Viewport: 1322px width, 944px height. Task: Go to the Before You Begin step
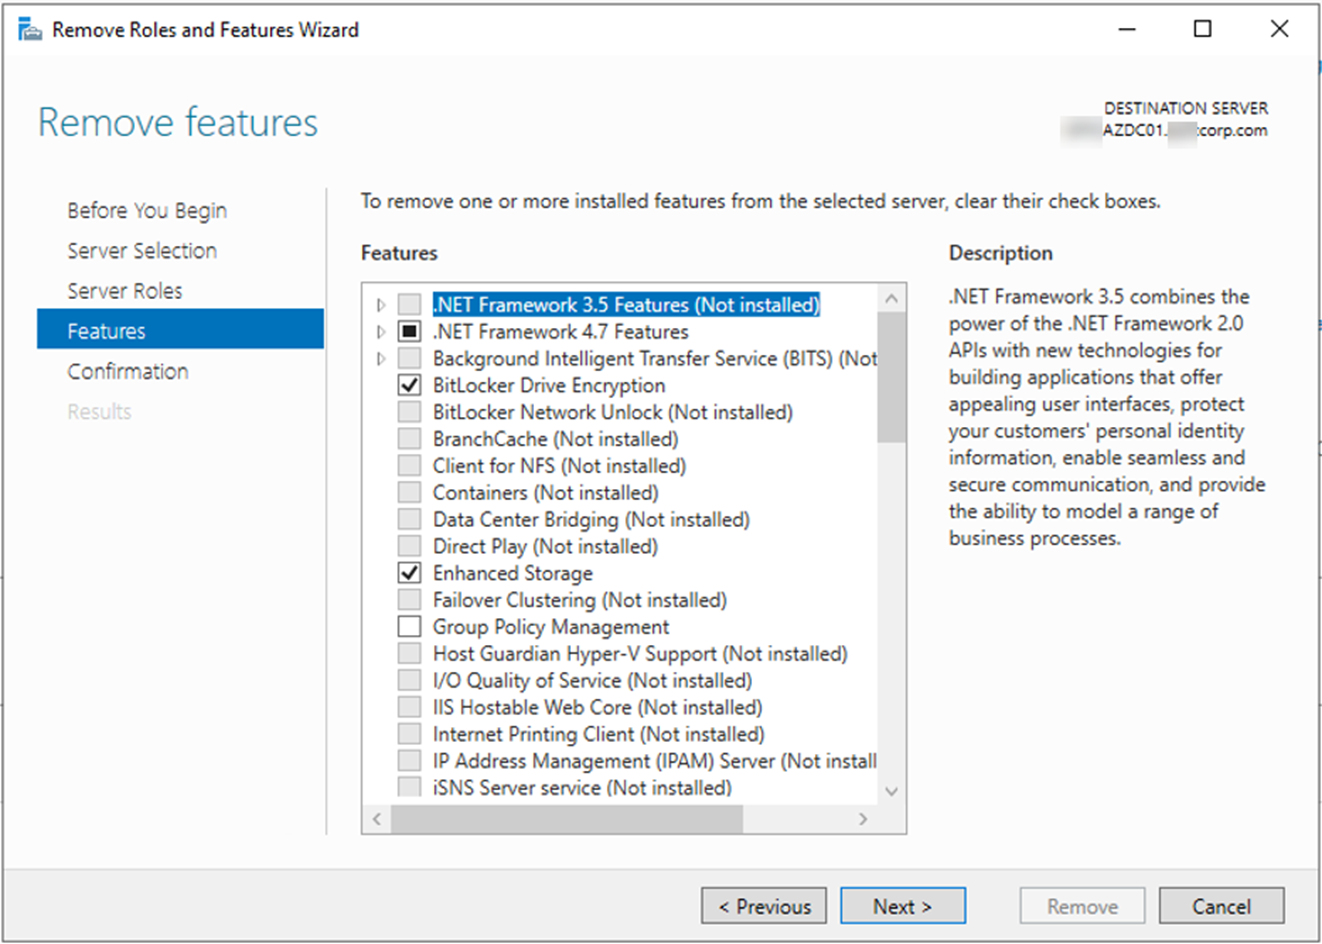[x=147, y=211]
